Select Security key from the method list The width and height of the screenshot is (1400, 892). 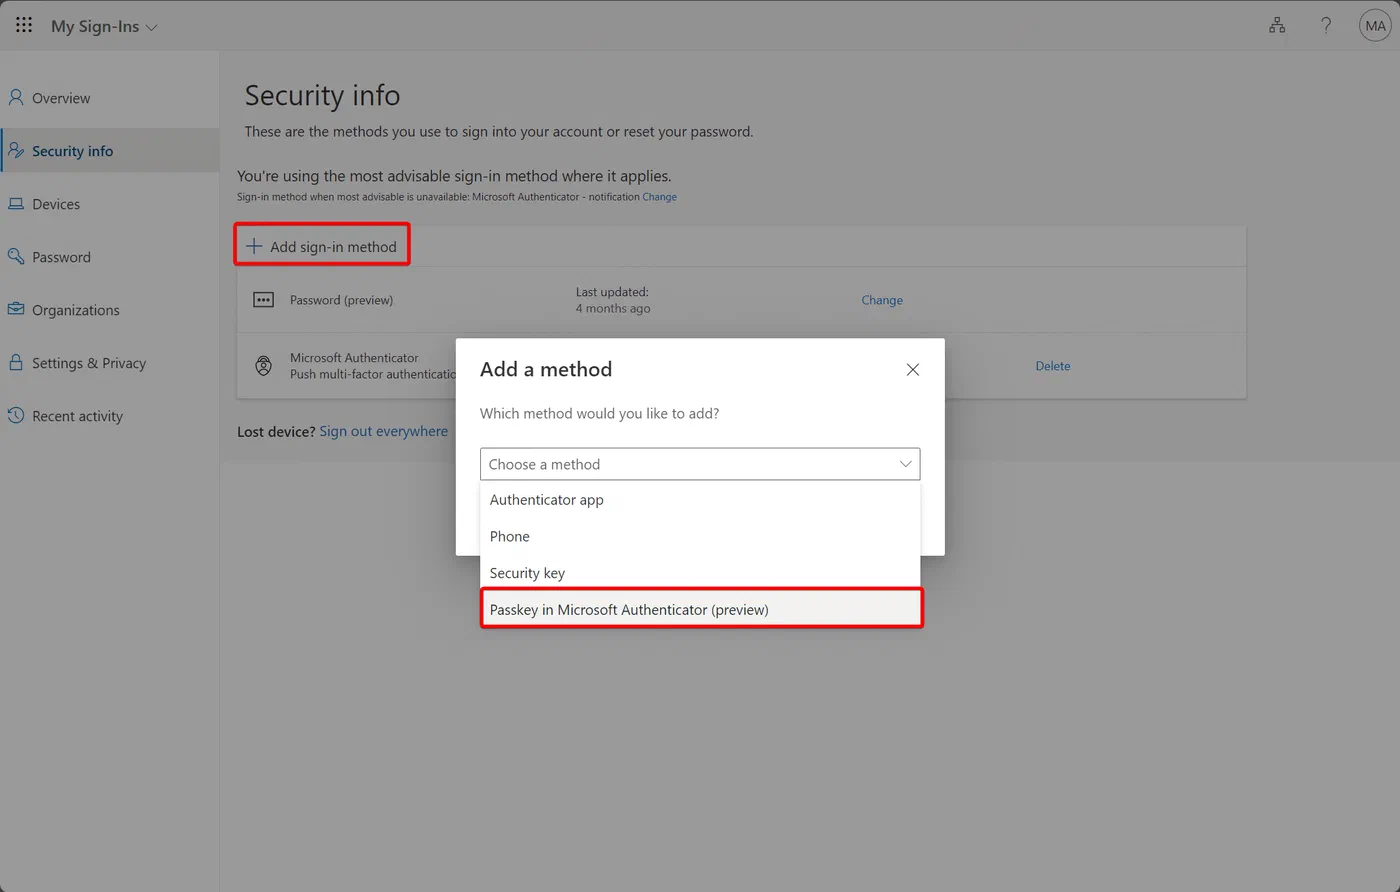[x=700, y=573]
